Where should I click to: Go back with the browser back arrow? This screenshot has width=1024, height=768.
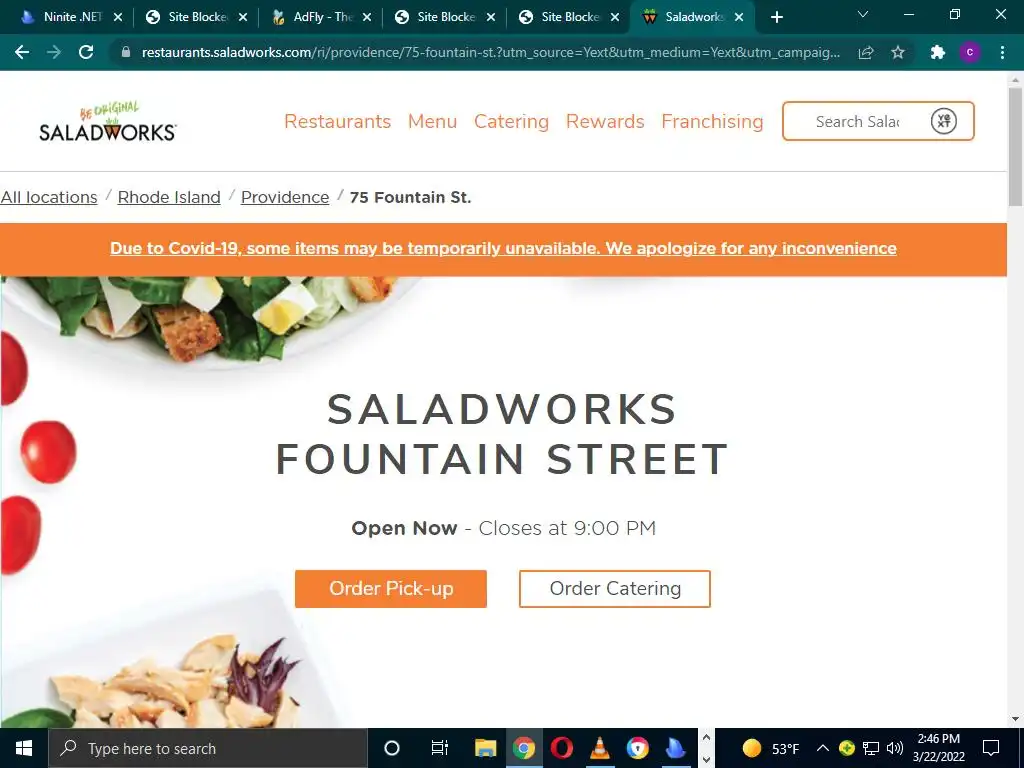click(22, 52)
